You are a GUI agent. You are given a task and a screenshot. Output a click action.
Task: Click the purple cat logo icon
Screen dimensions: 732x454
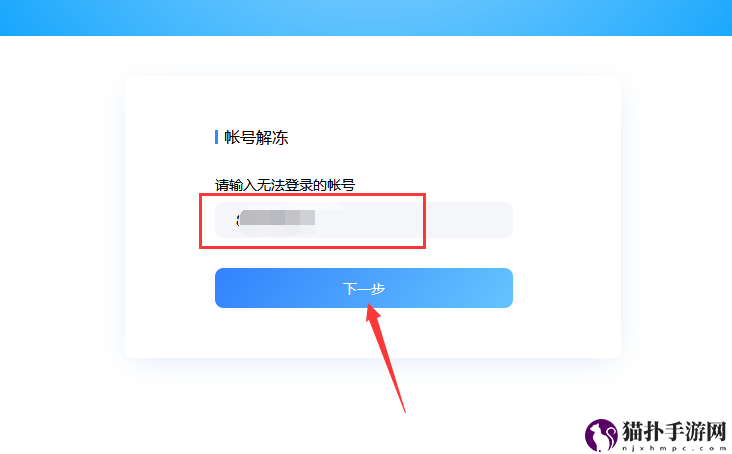tap(601, 435)
